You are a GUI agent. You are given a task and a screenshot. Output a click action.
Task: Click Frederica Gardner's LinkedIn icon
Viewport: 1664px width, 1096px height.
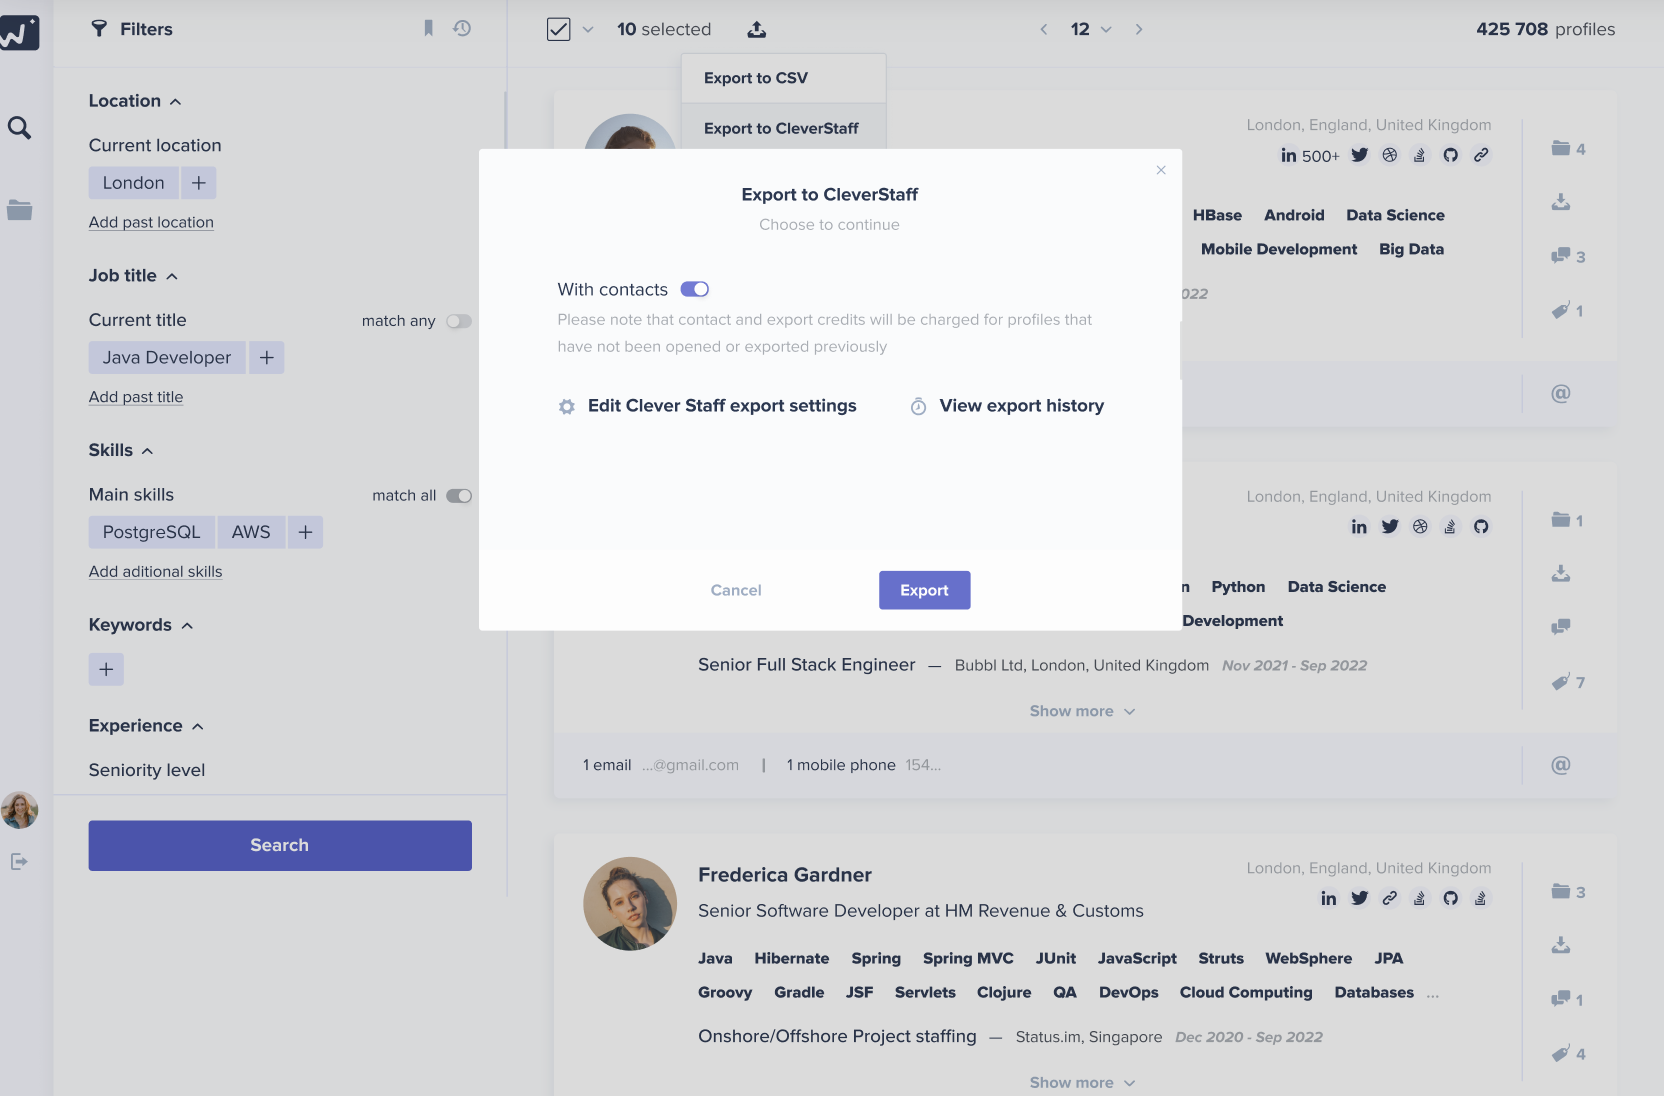point(1328,898)
